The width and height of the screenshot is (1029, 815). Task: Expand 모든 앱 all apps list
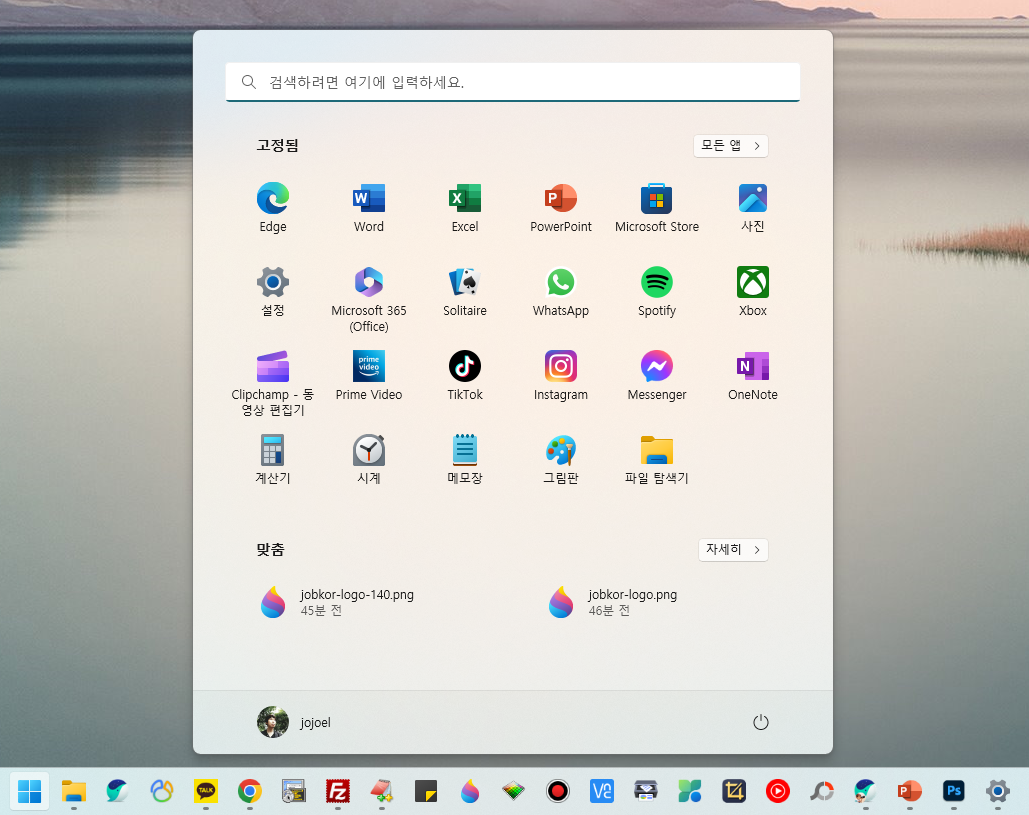[730, 146]
